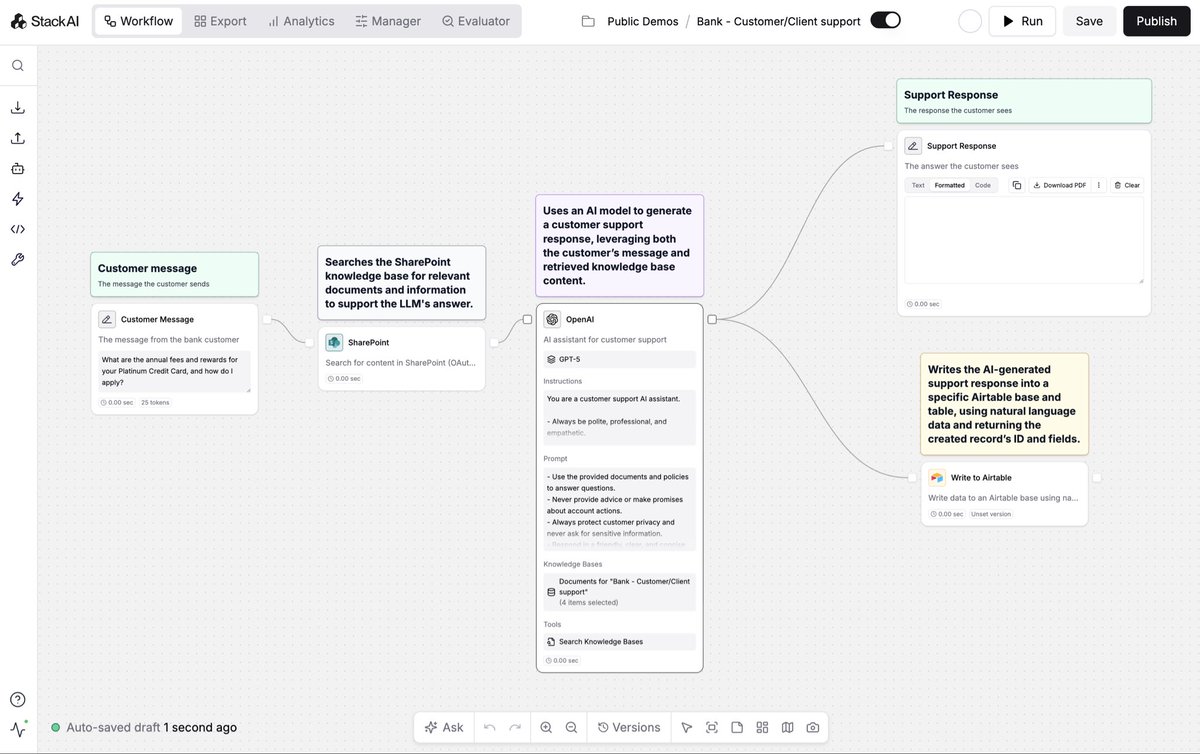Image resolution: width=1200 pixels, height=754 pixels.
Task: Select the Code output view
Action: tap(983, 185)
